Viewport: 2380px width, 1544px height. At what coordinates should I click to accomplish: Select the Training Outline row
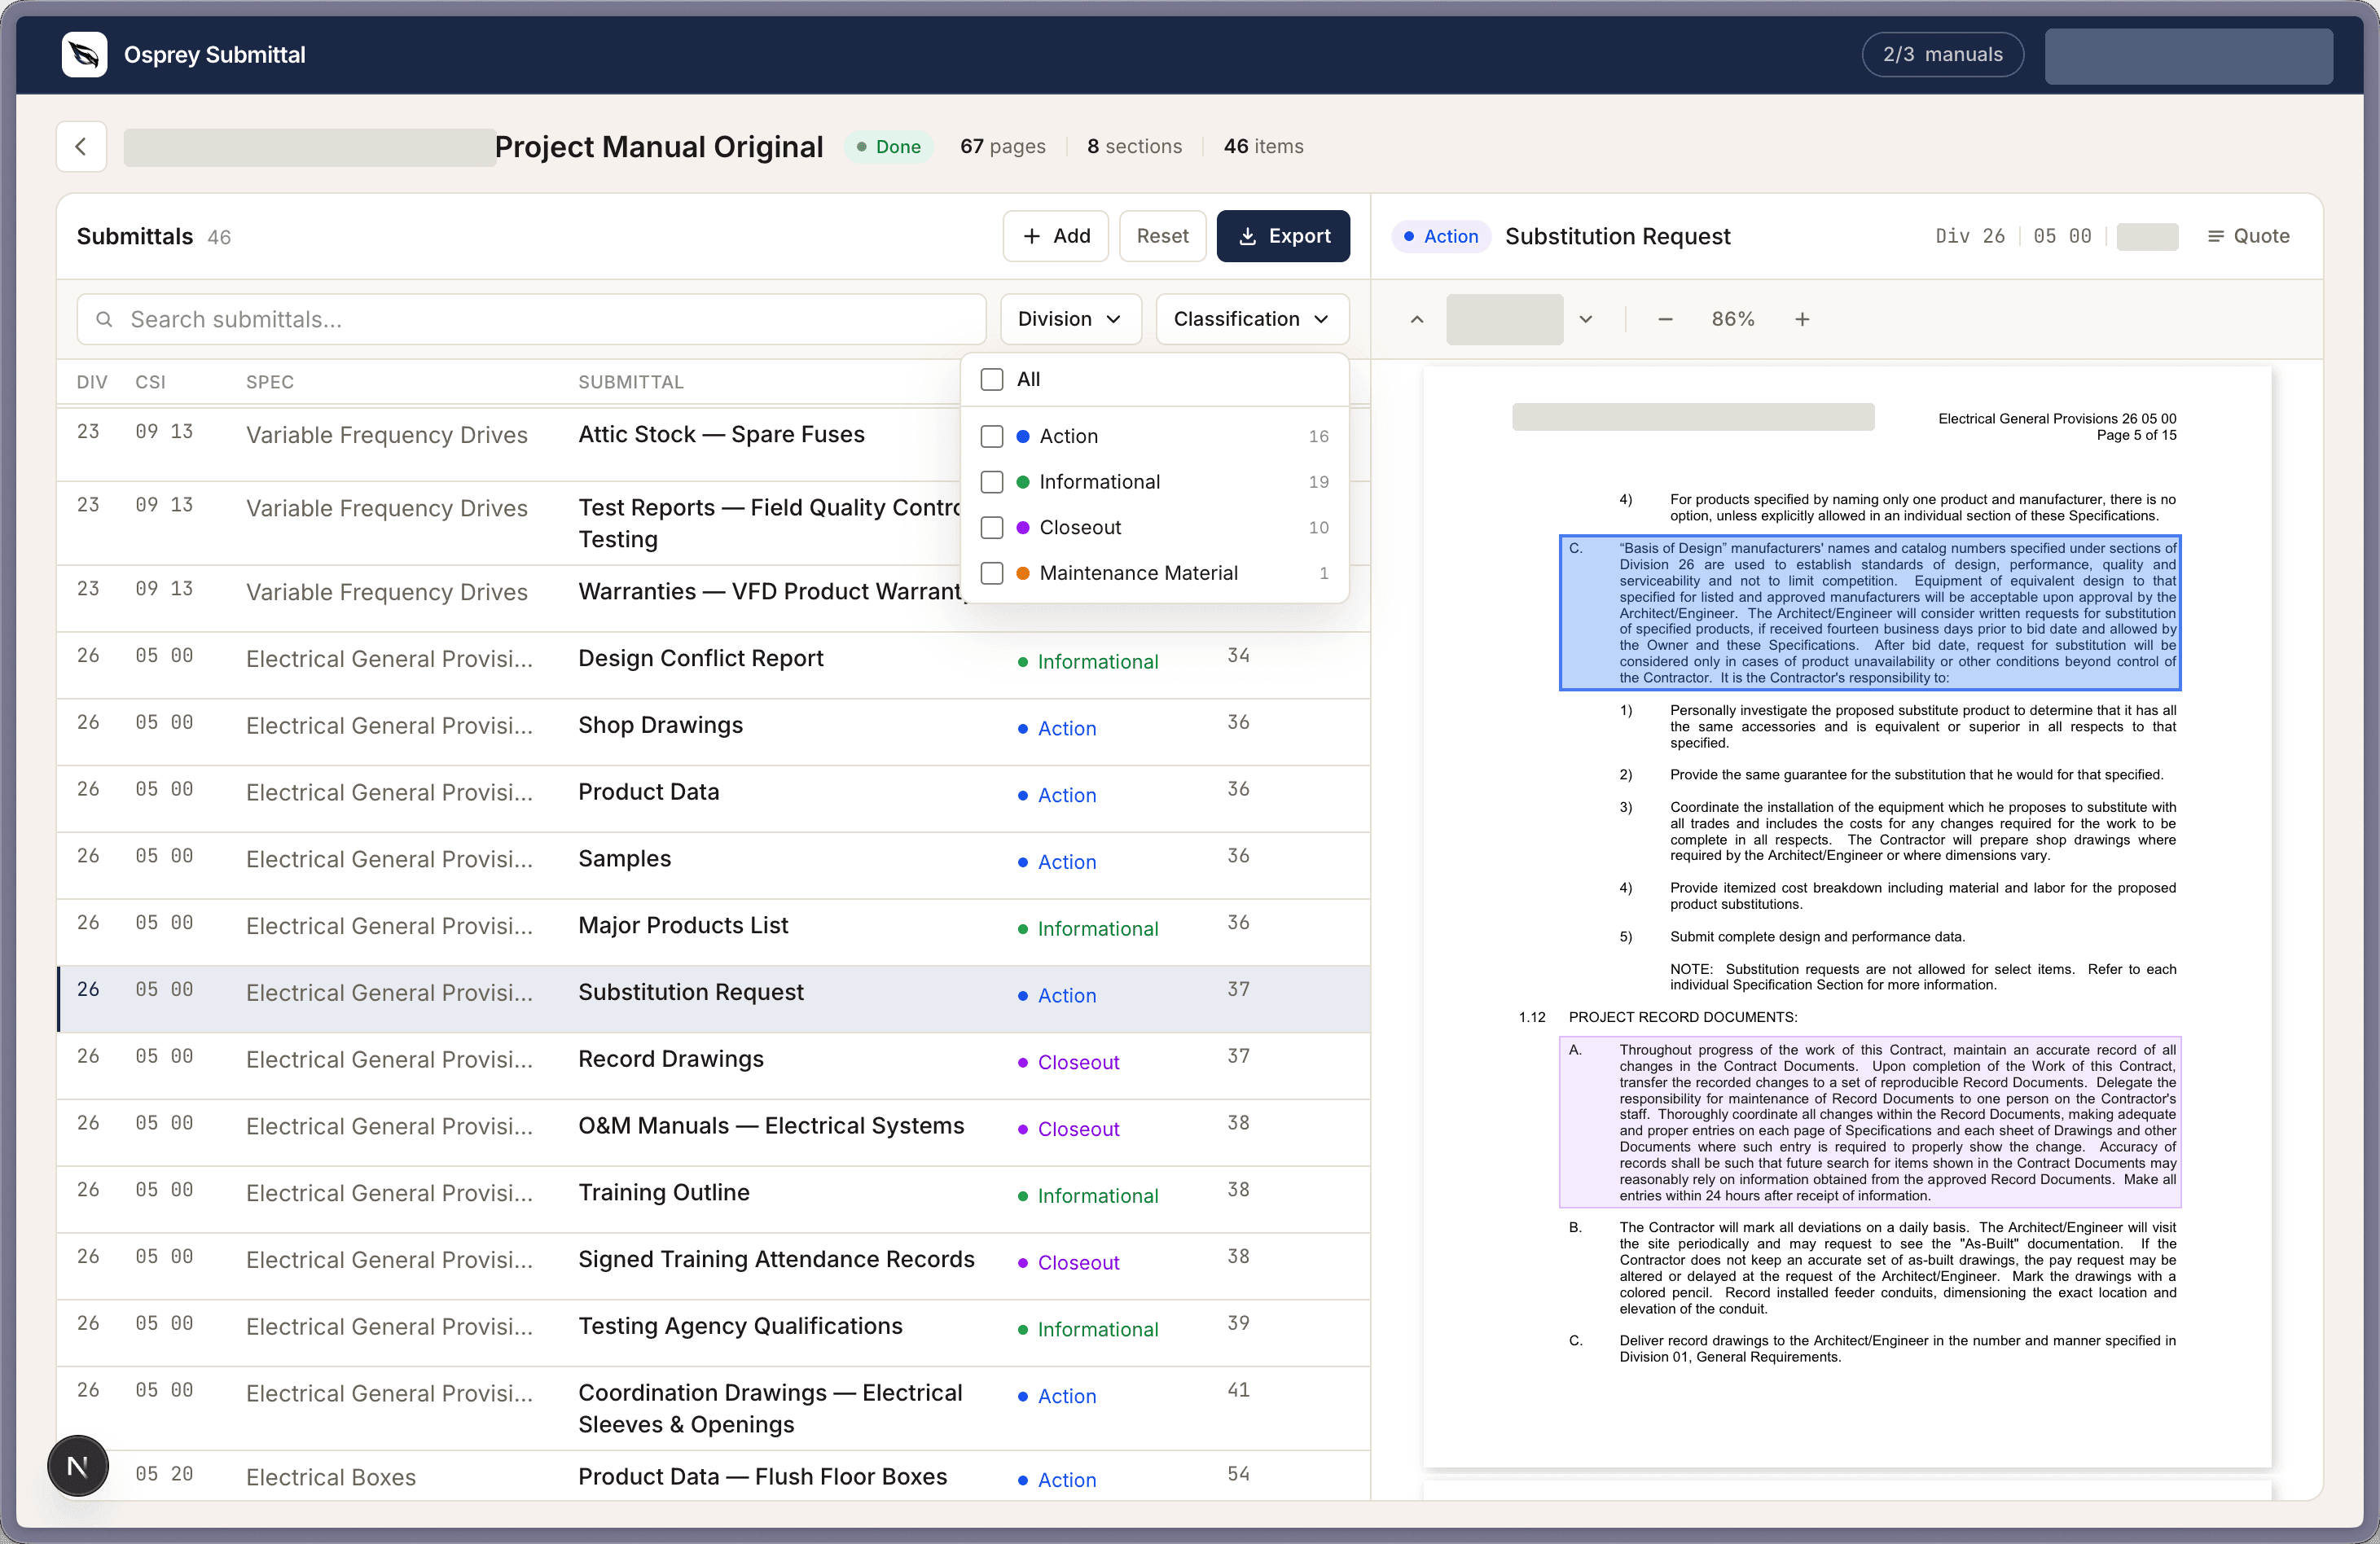pyautogui.click(x=713, y=1199)
